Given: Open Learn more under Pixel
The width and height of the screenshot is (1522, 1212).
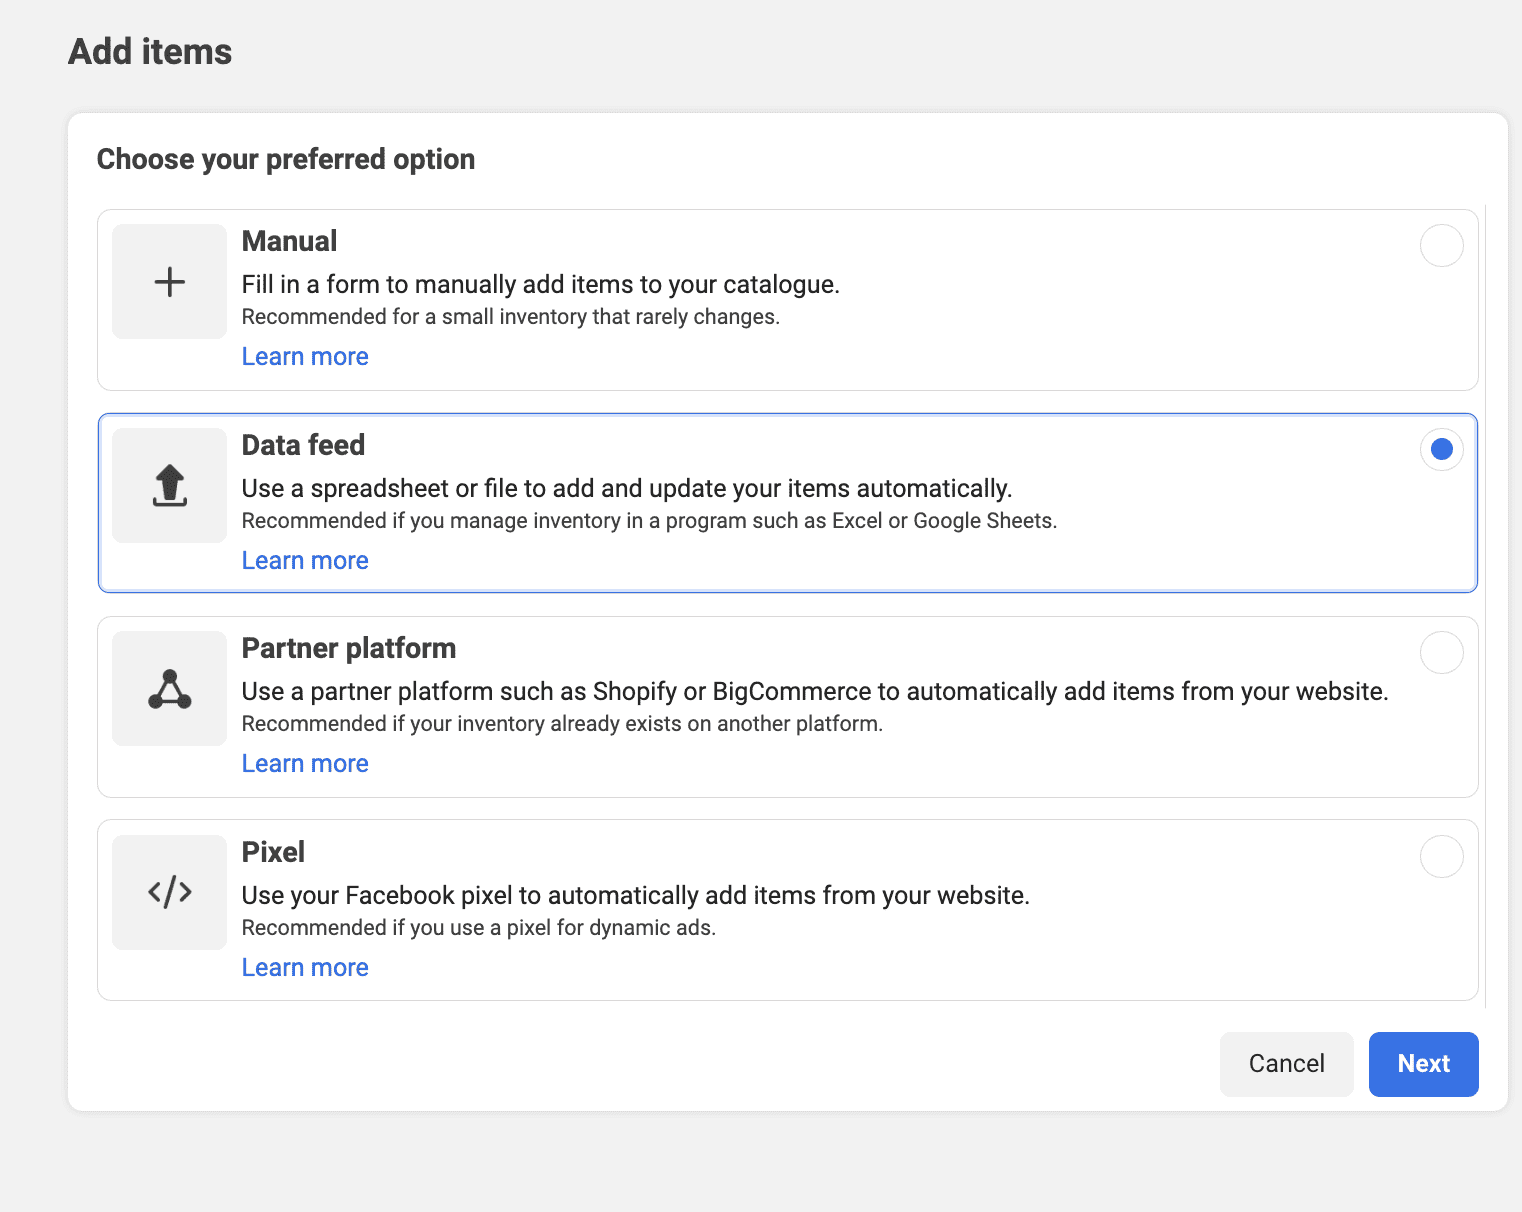Looking at the screenshot, I should pos(304,967).
